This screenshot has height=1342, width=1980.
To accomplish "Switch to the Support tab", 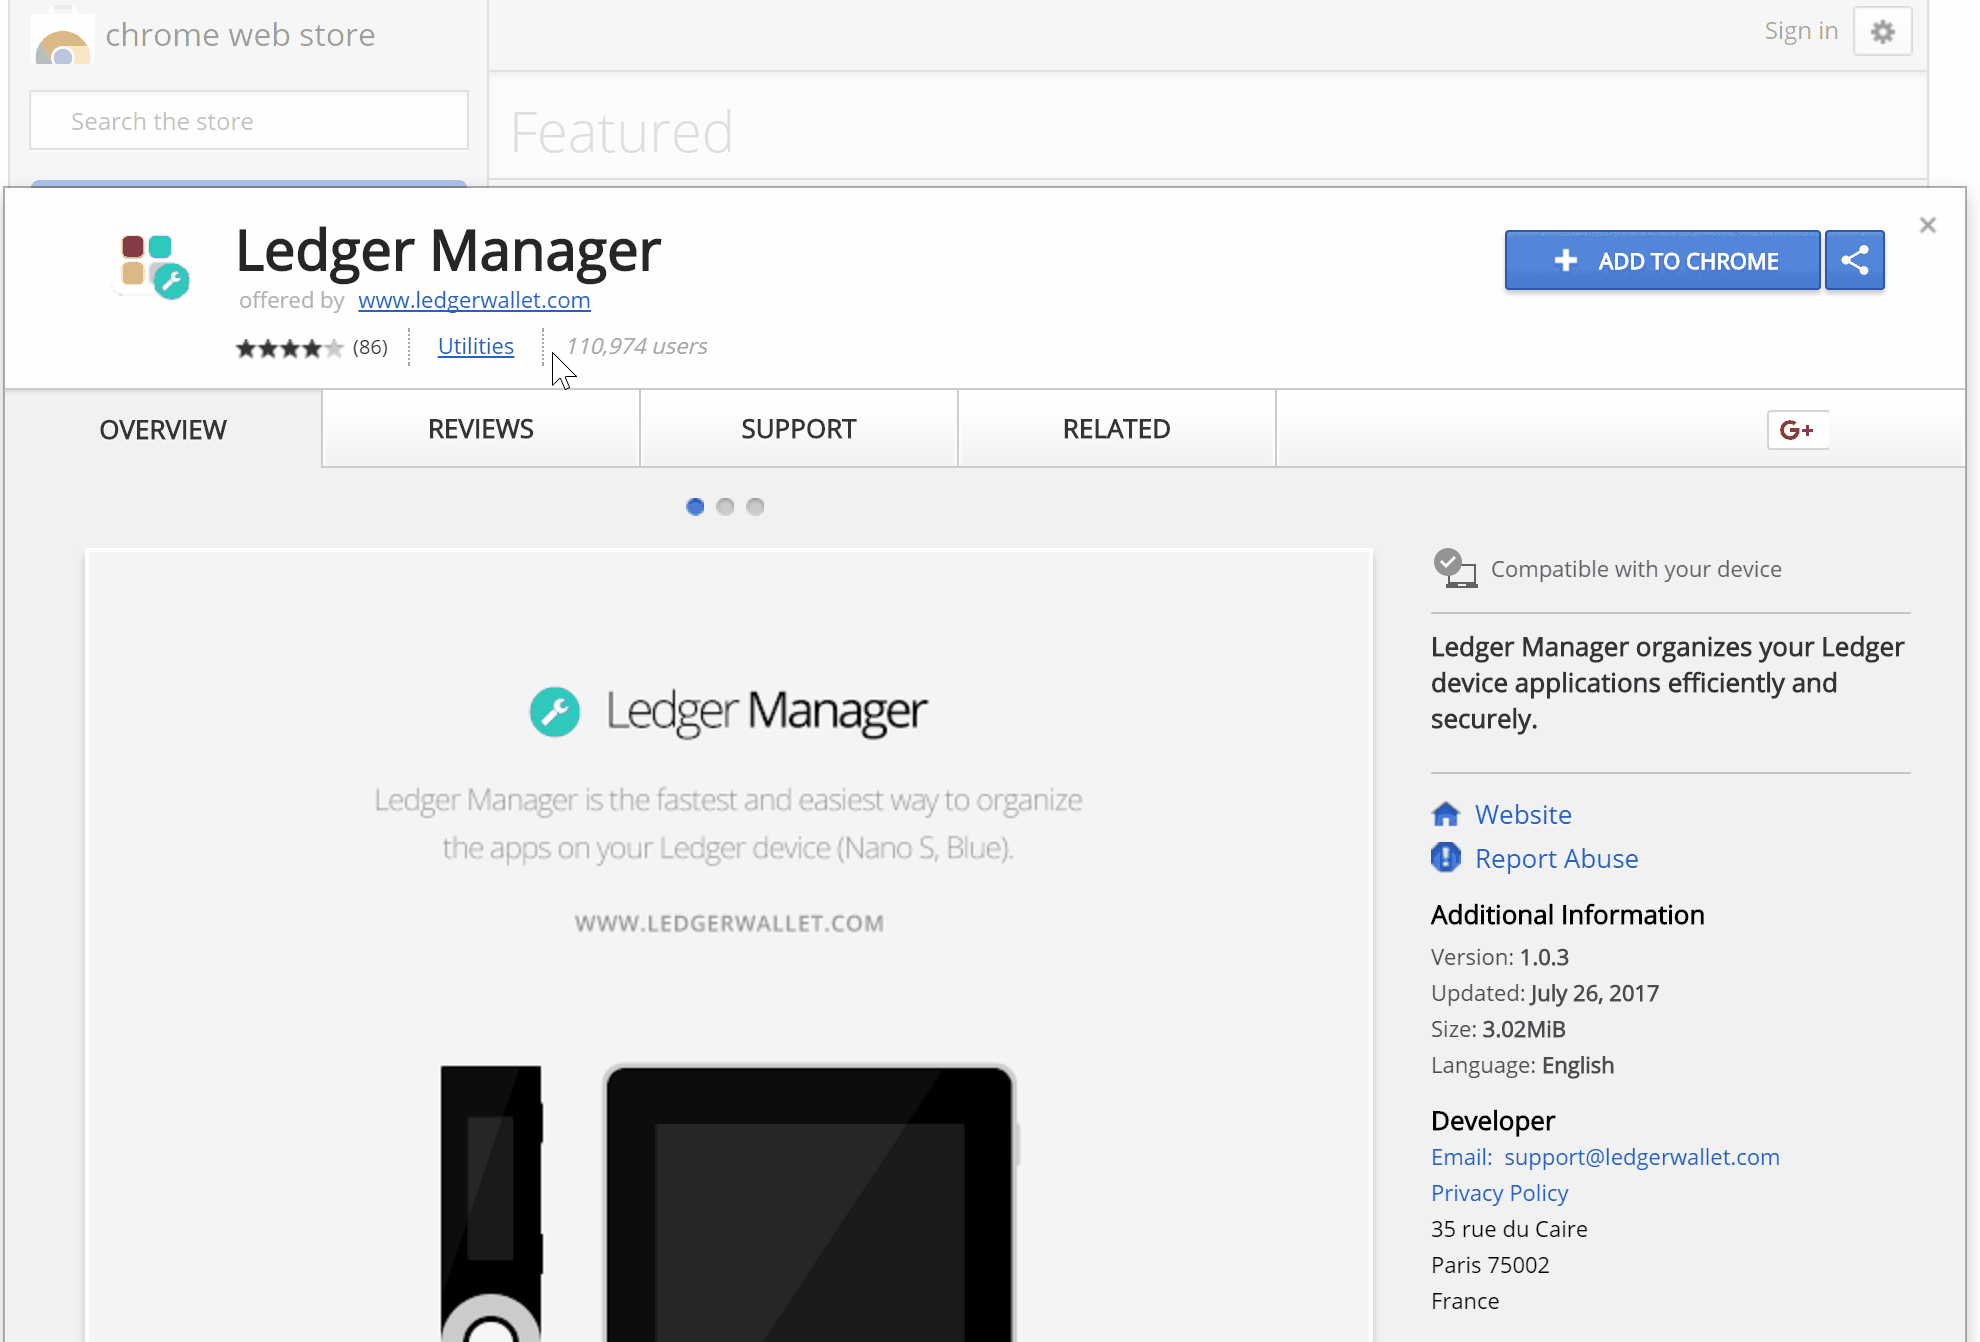I will pyautogui.click(x=798, y=428).
